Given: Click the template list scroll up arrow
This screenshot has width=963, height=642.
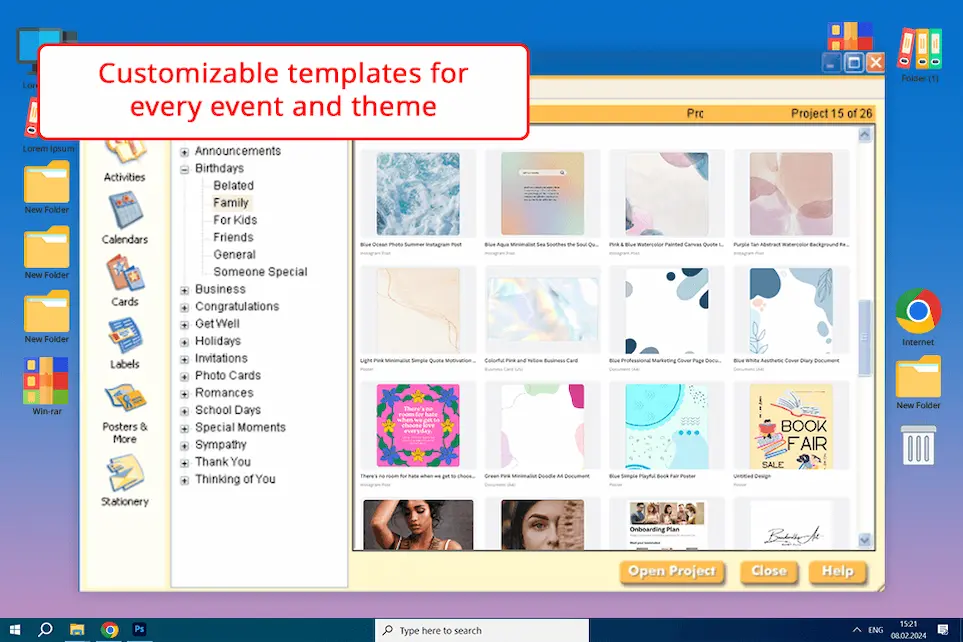Looking at the screenshot, I should 864,135.
